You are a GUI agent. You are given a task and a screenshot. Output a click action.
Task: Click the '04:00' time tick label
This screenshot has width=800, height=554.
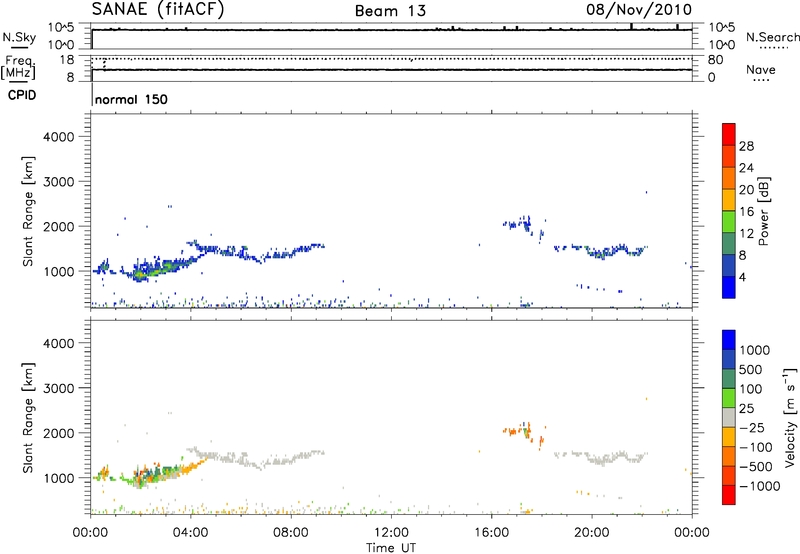click(191, 533)
